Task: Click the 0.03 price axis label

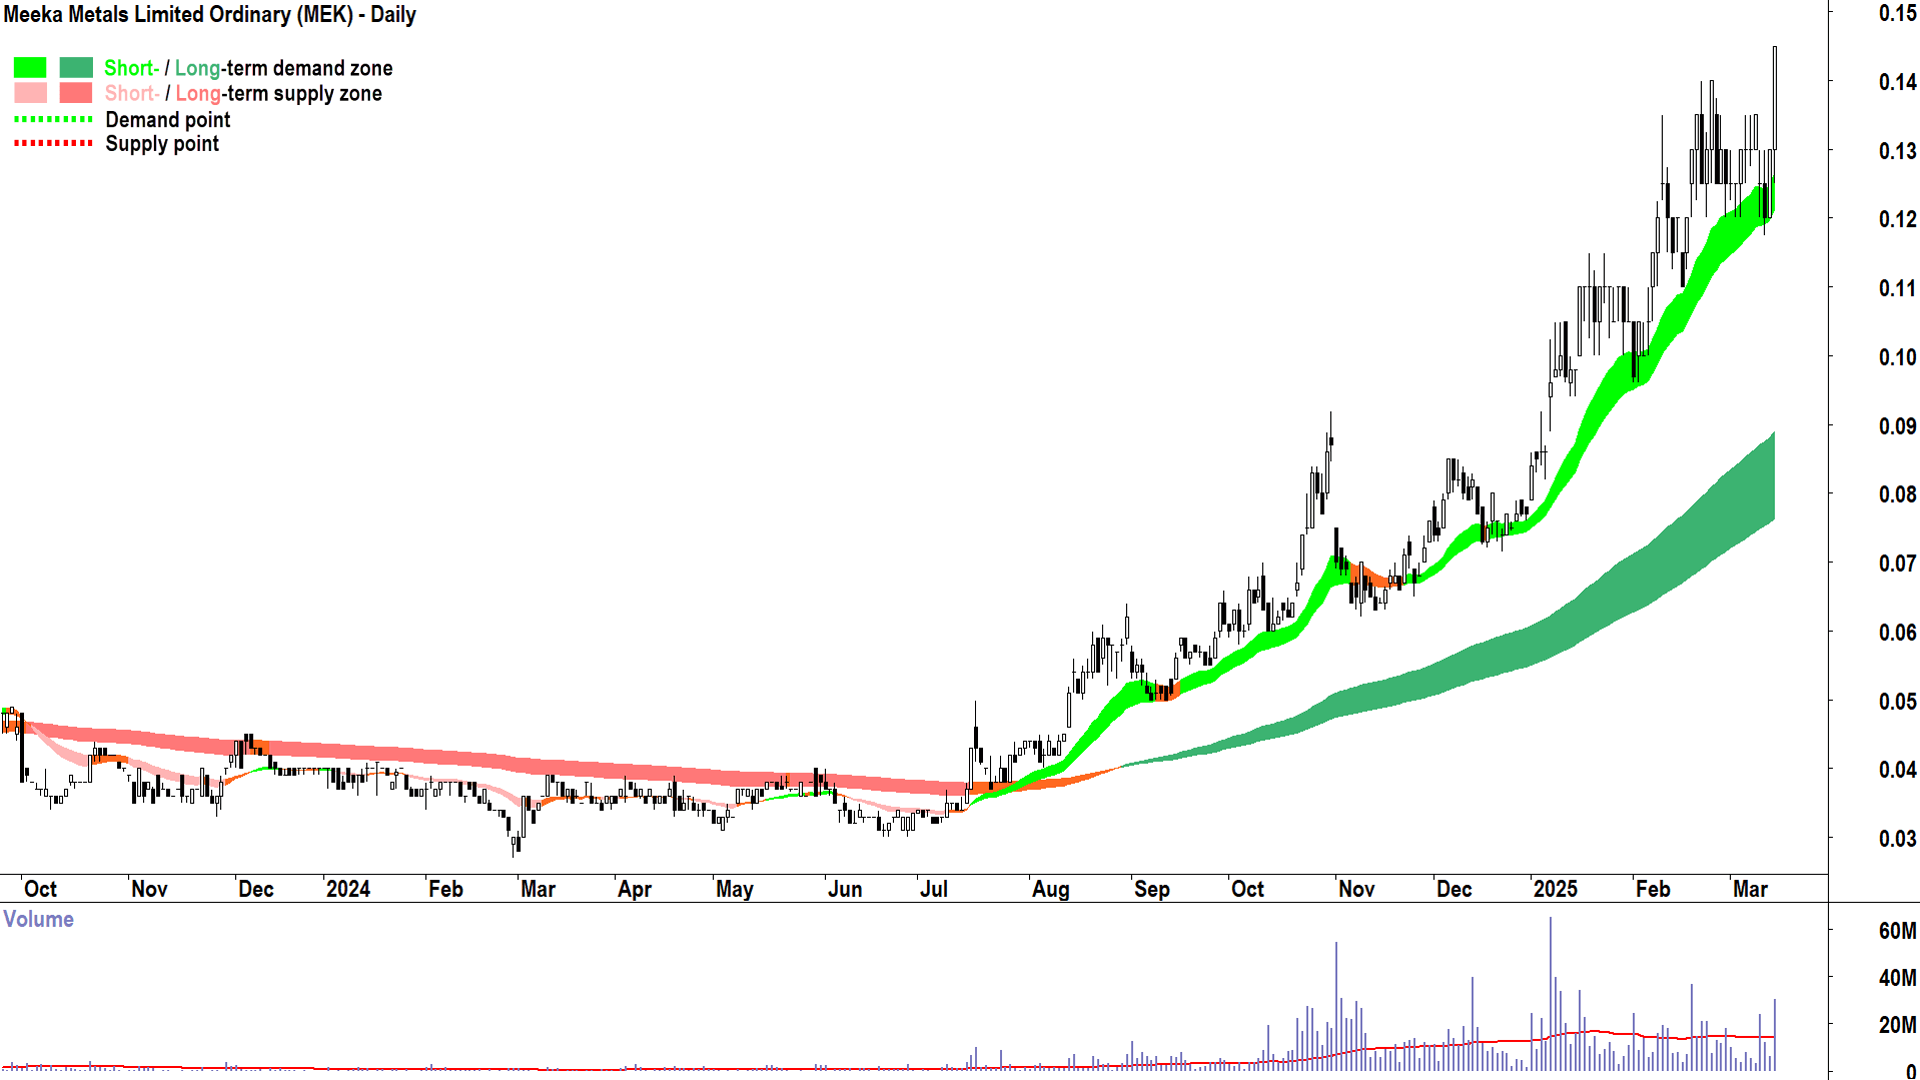Action: pos(1896,839)
